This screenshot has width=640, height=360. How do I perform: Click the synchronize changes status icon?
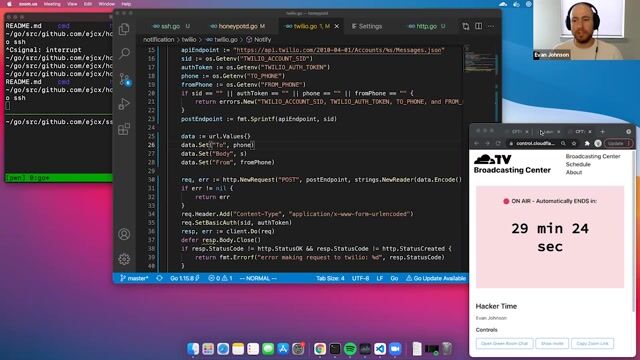[159, 278]
